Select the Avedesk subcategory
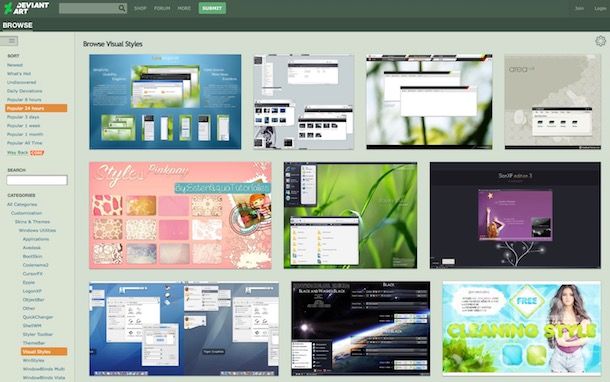This screenshot has height=382, width=610. 32,247
